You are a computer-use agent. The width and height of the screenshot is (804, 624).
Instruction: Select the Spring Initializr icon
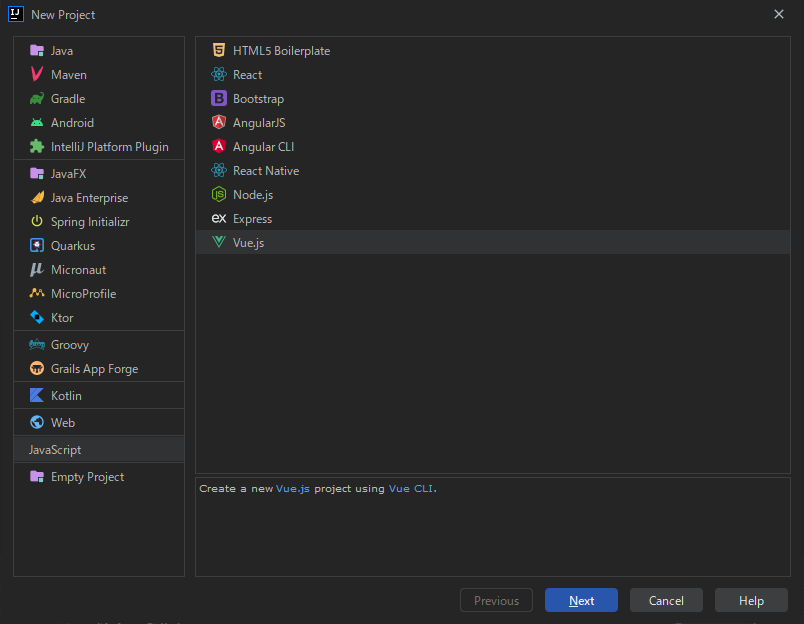coord(36,221)
